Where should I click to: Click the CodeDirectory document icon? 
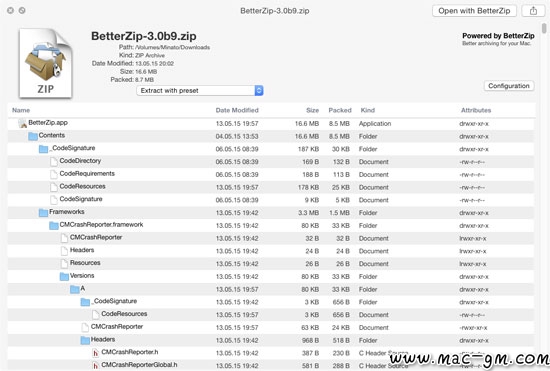click(54, 161)
